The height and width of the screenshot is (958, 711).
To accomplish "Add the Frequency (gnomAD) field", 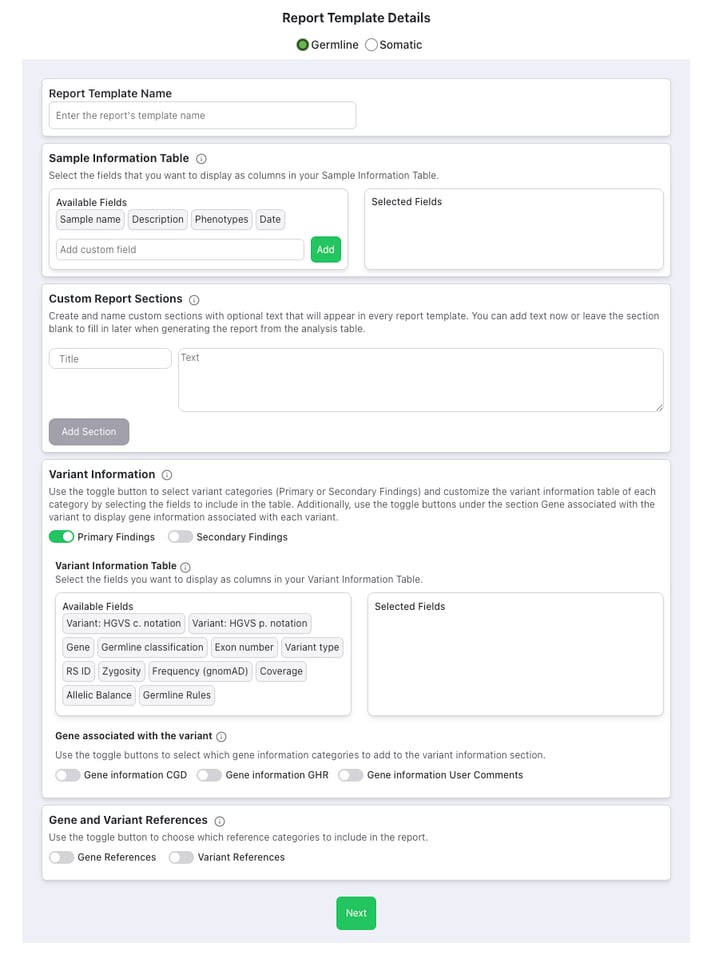I will (200, 671).
